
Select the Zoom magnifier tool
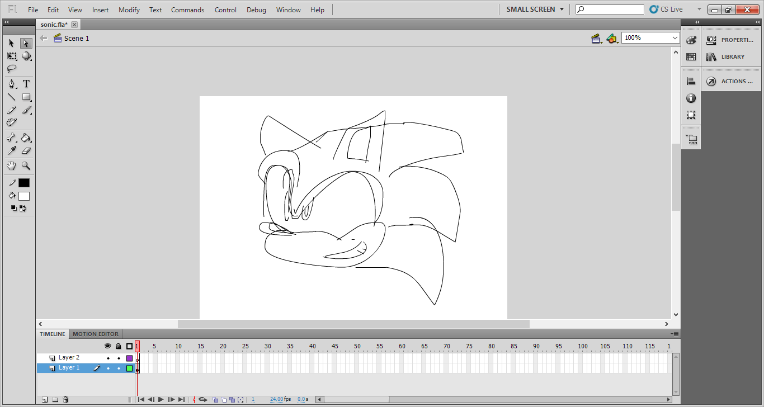tap(26, 166)
